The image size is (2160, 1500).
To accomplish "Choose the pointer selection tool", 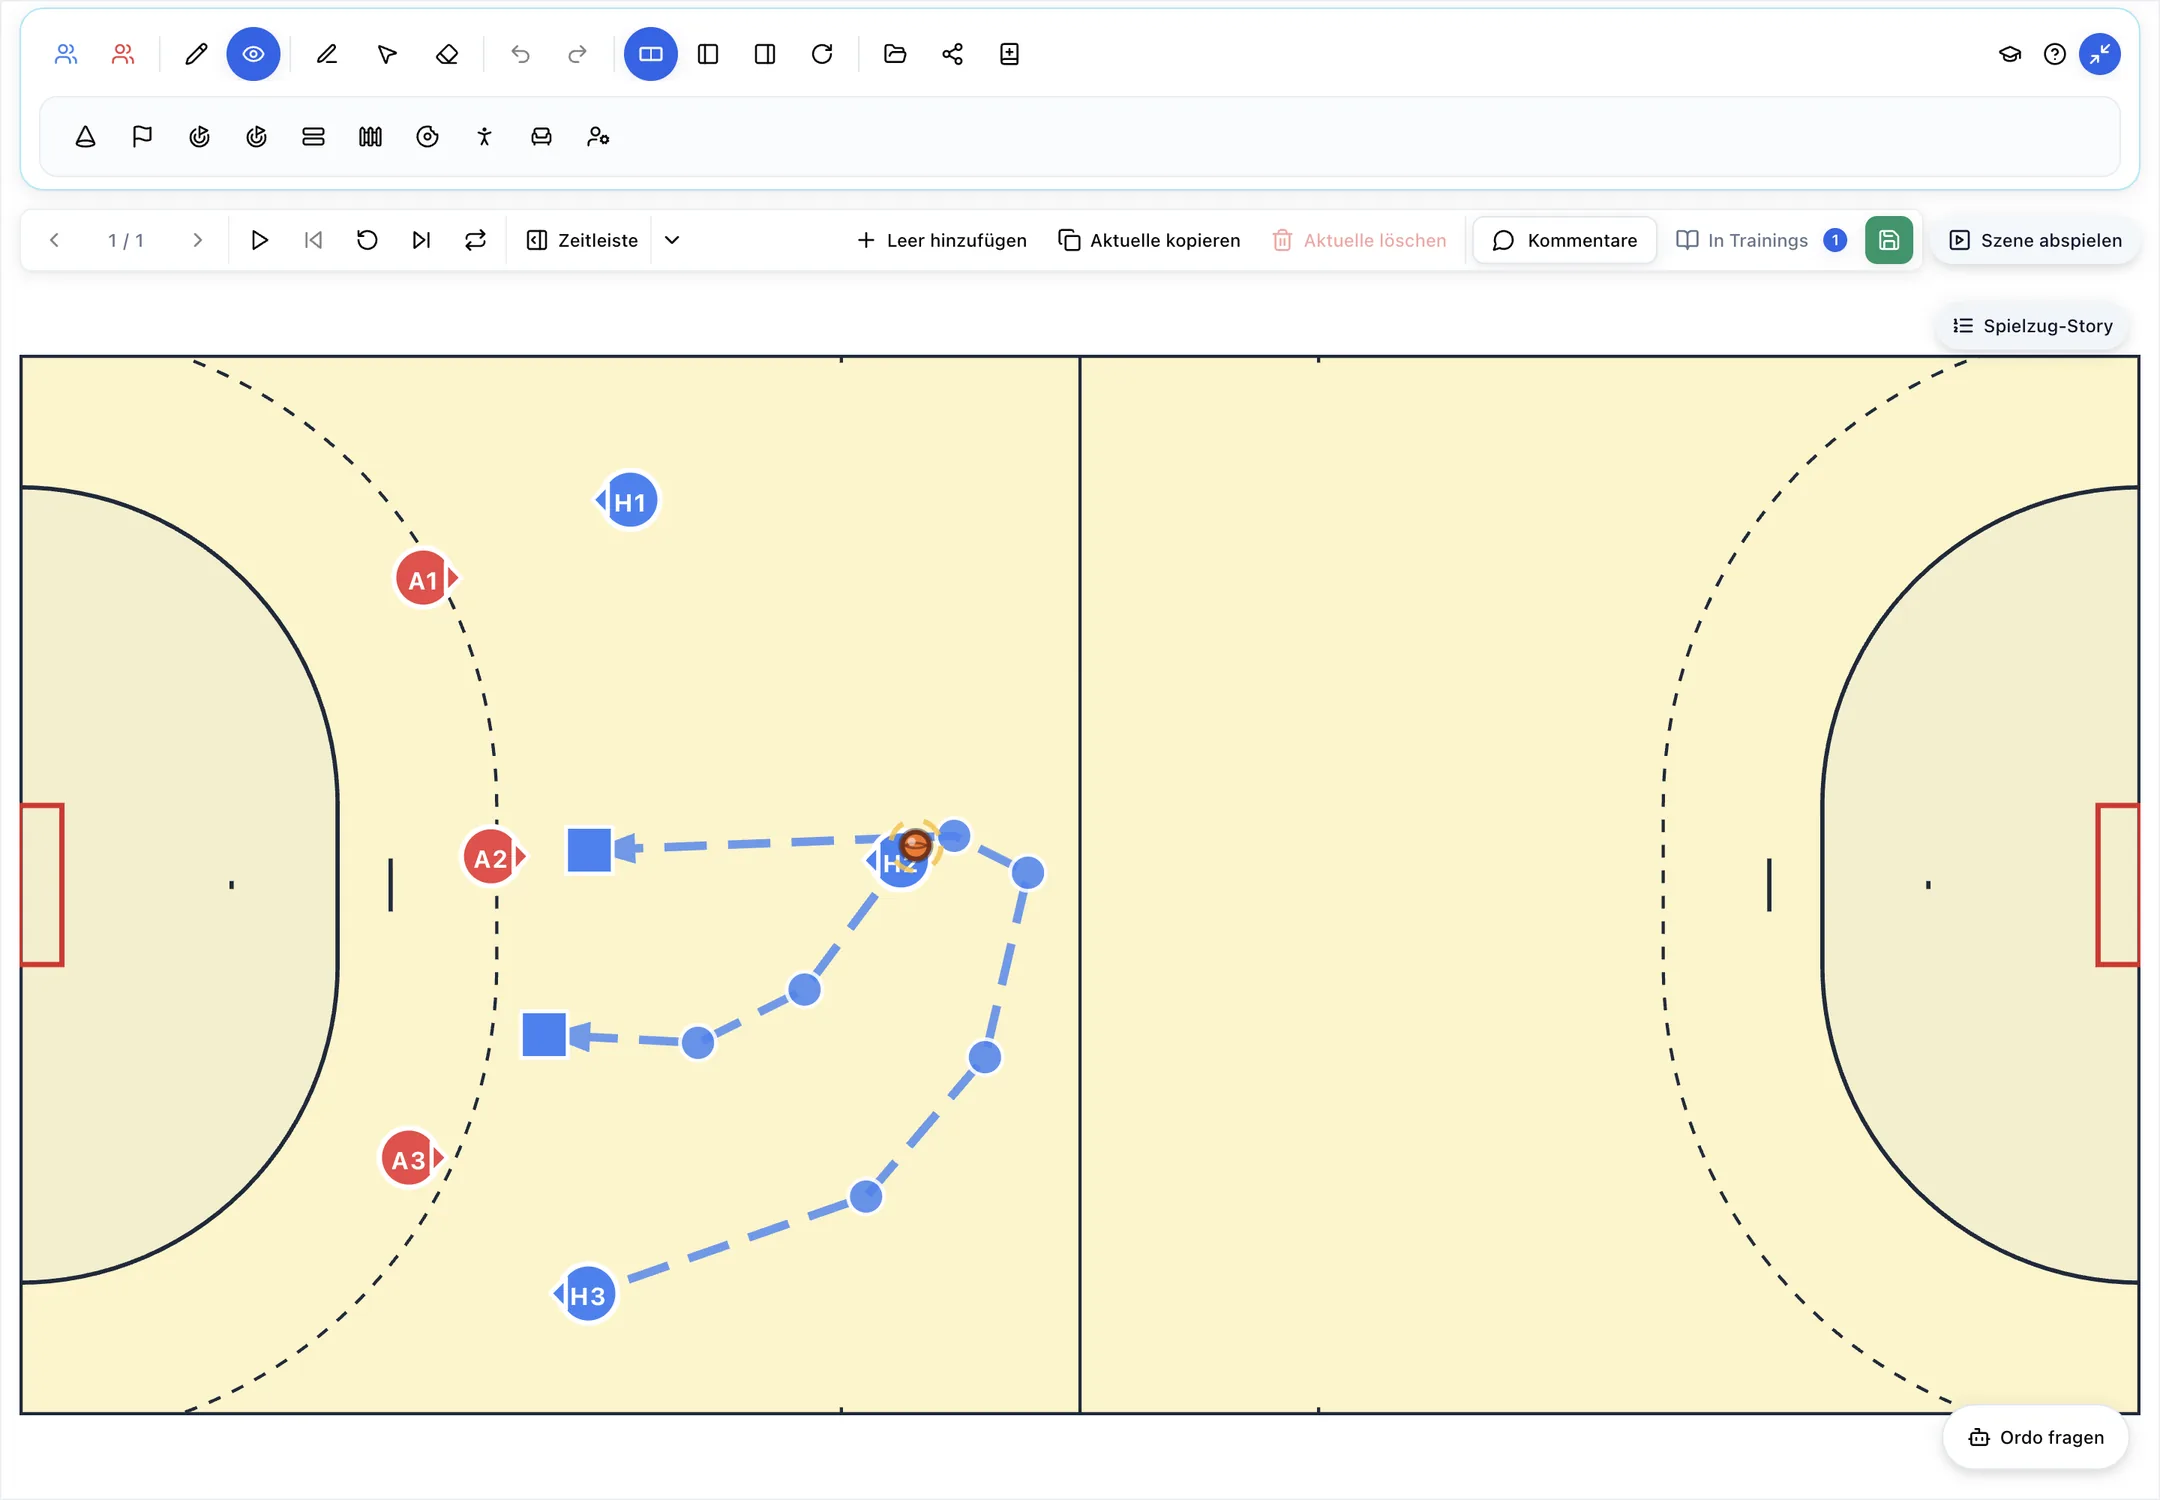I will pos(387,54).
